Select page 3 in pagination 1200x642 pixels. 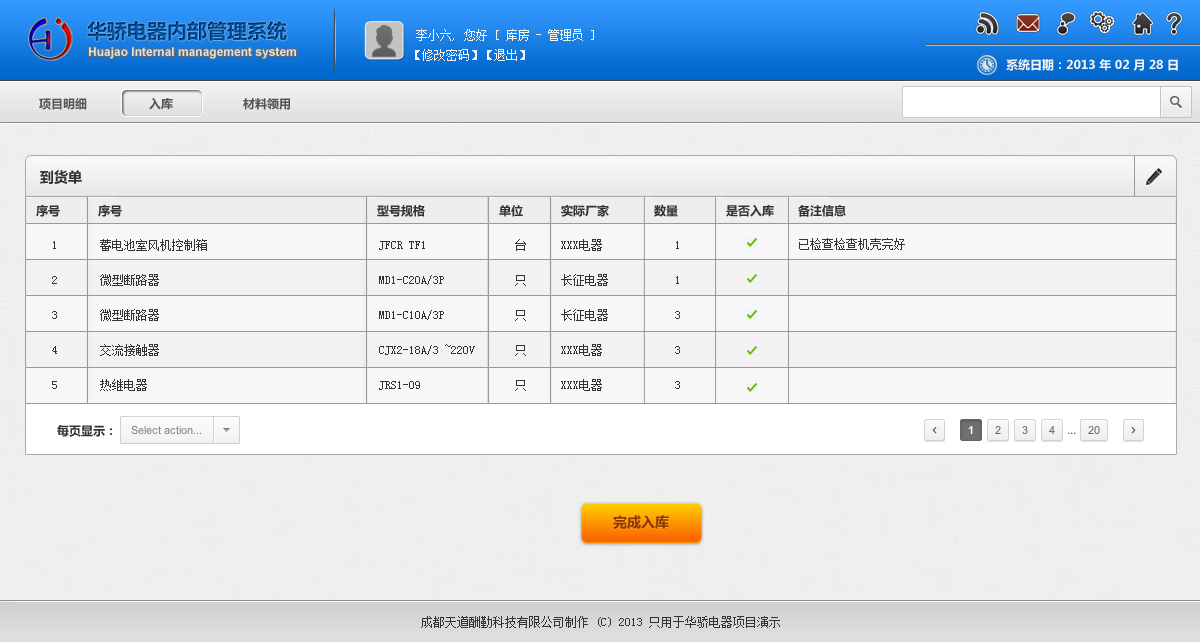[1025, 430]
